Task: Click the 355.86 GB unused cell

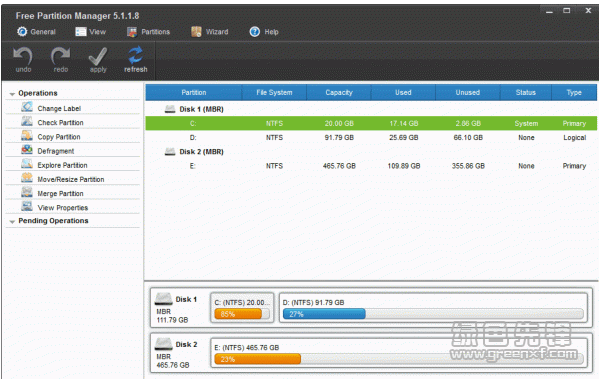Action: [468, 166]
